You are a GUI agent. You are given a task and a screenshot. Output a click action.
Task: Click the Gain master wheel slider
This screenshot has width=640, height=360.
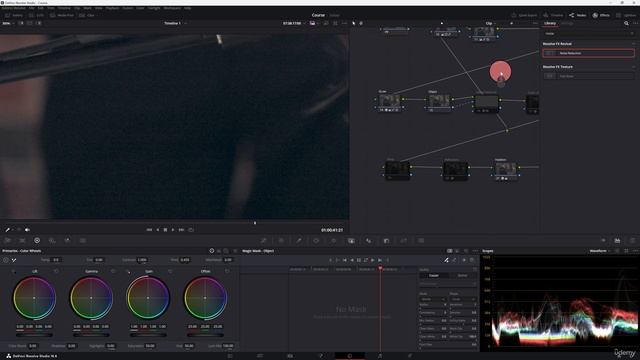[x=148, y=335]
